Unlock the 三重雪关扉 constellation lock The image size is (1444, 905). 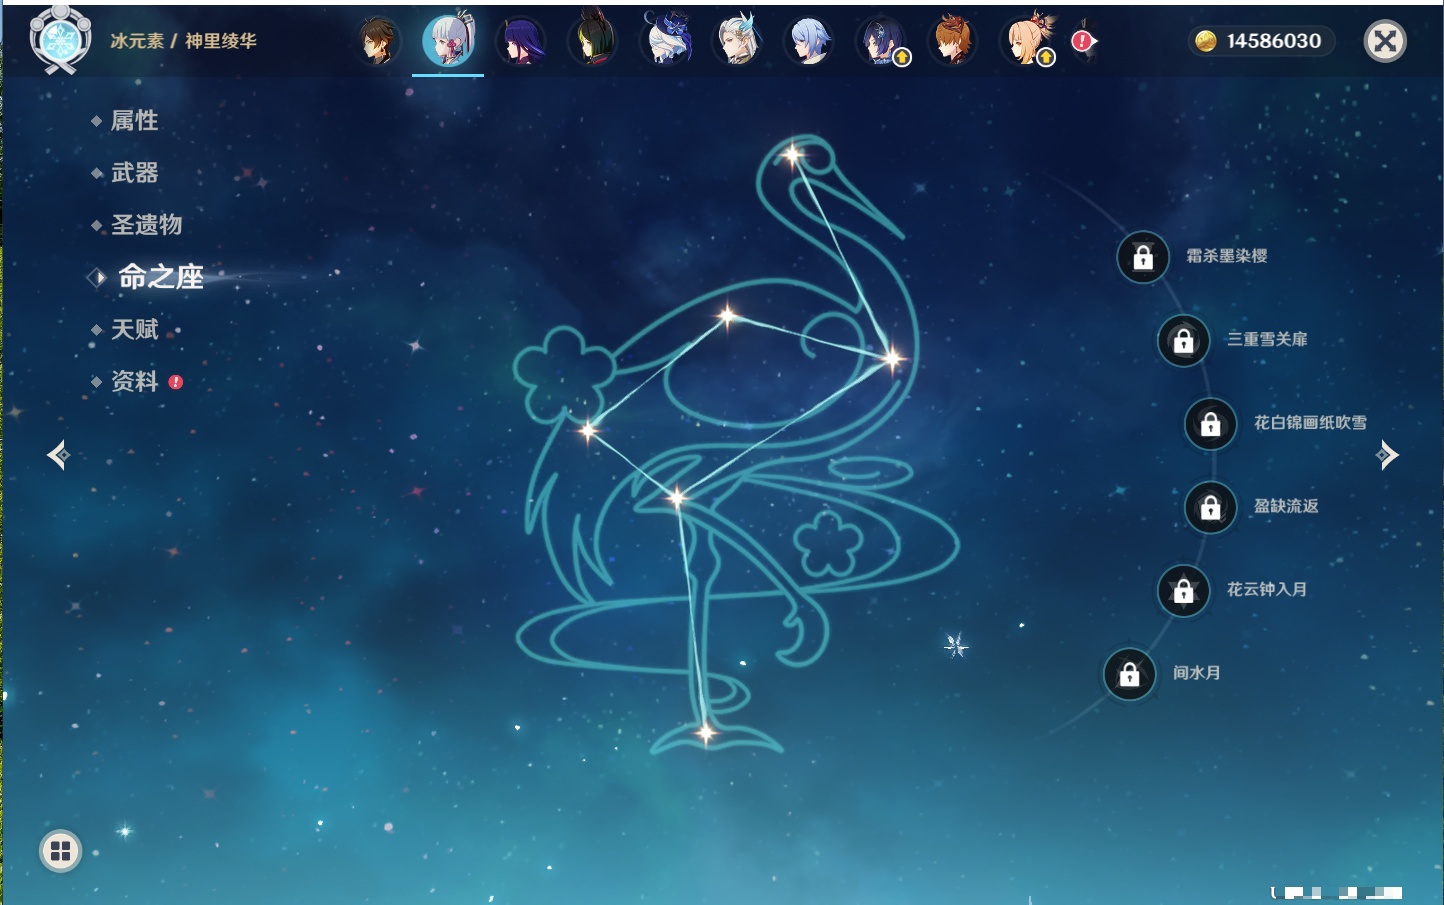(1183, 340)
